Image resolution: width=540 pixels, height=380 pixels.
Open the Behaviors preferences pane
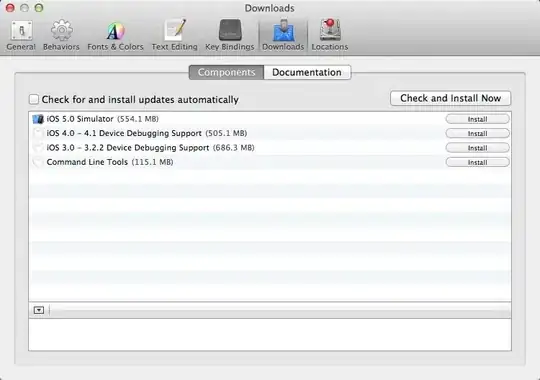coord(61,35)
